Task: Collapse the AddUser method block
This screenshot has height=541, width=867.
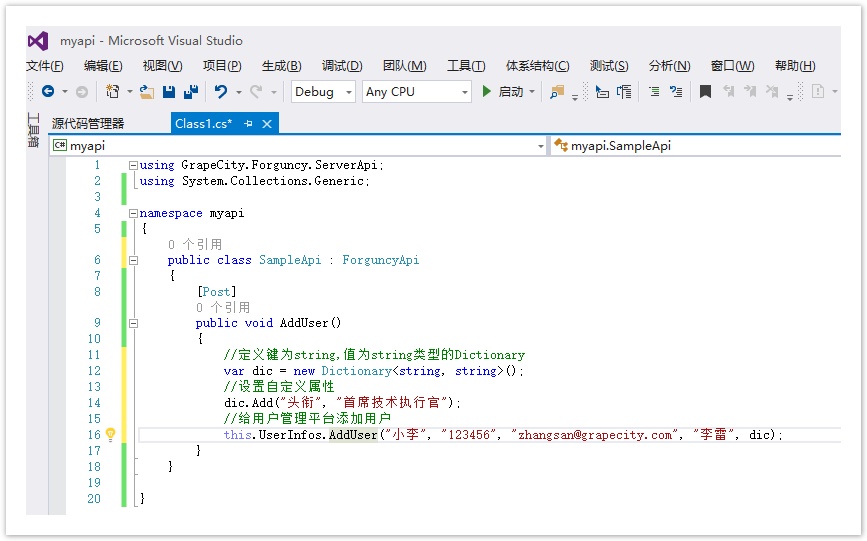Action: coord(133,323)
